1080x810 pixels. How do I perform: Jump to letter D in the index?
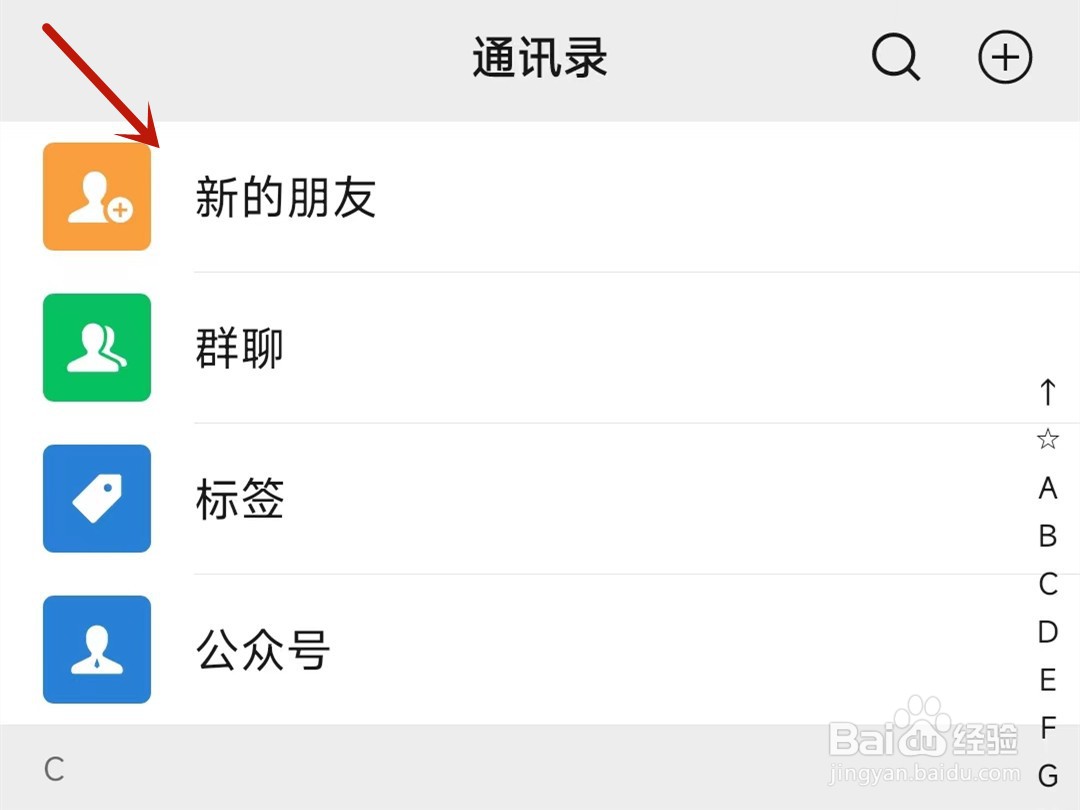pyautogui.click(x=1047, y=631)
